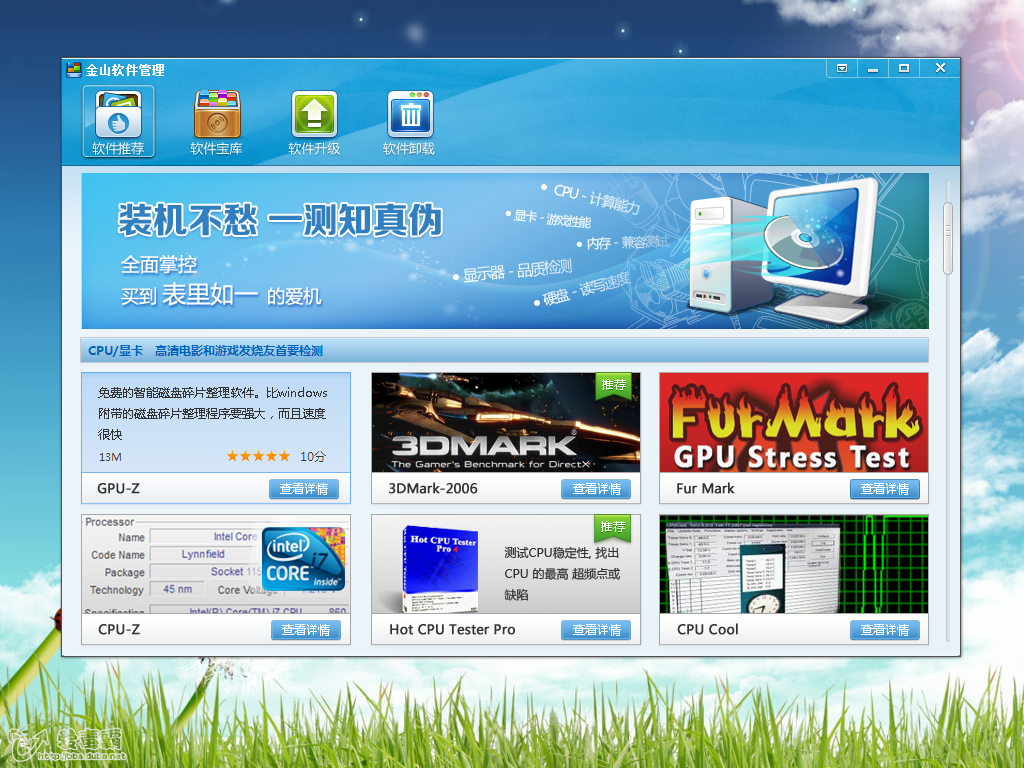Click the FurMark GPU Stress Test thumbnail
Screen dimensions: 1024x768
pyautogui.click(x=793, y=423)
